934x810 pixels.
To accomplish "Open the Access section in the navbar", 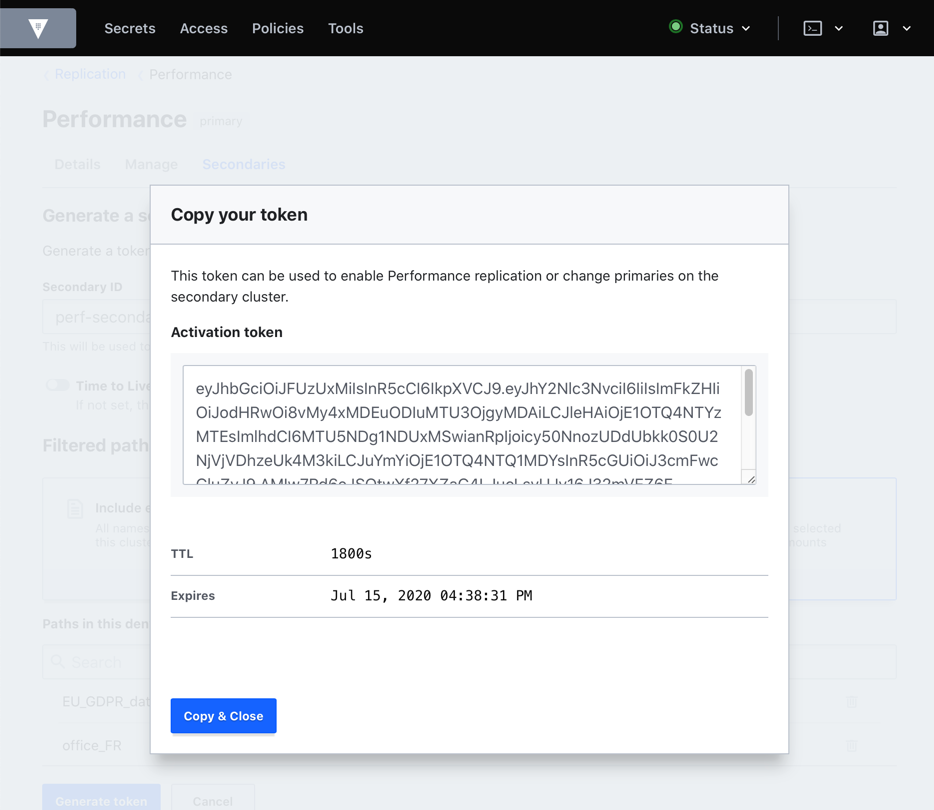I will click(x=204, y=28).
